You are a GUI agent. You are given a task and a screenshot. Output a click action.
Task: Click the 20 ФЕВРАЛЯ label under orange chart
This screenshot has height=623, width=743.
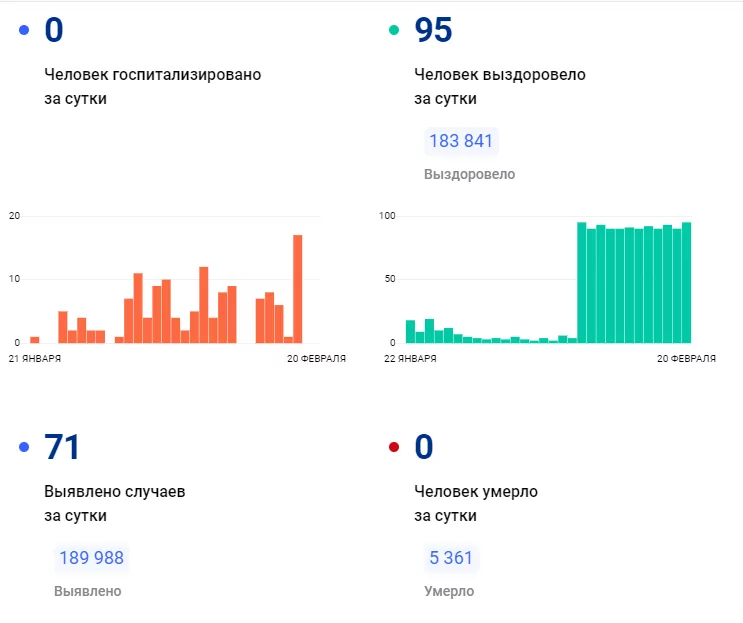point(317,359)
